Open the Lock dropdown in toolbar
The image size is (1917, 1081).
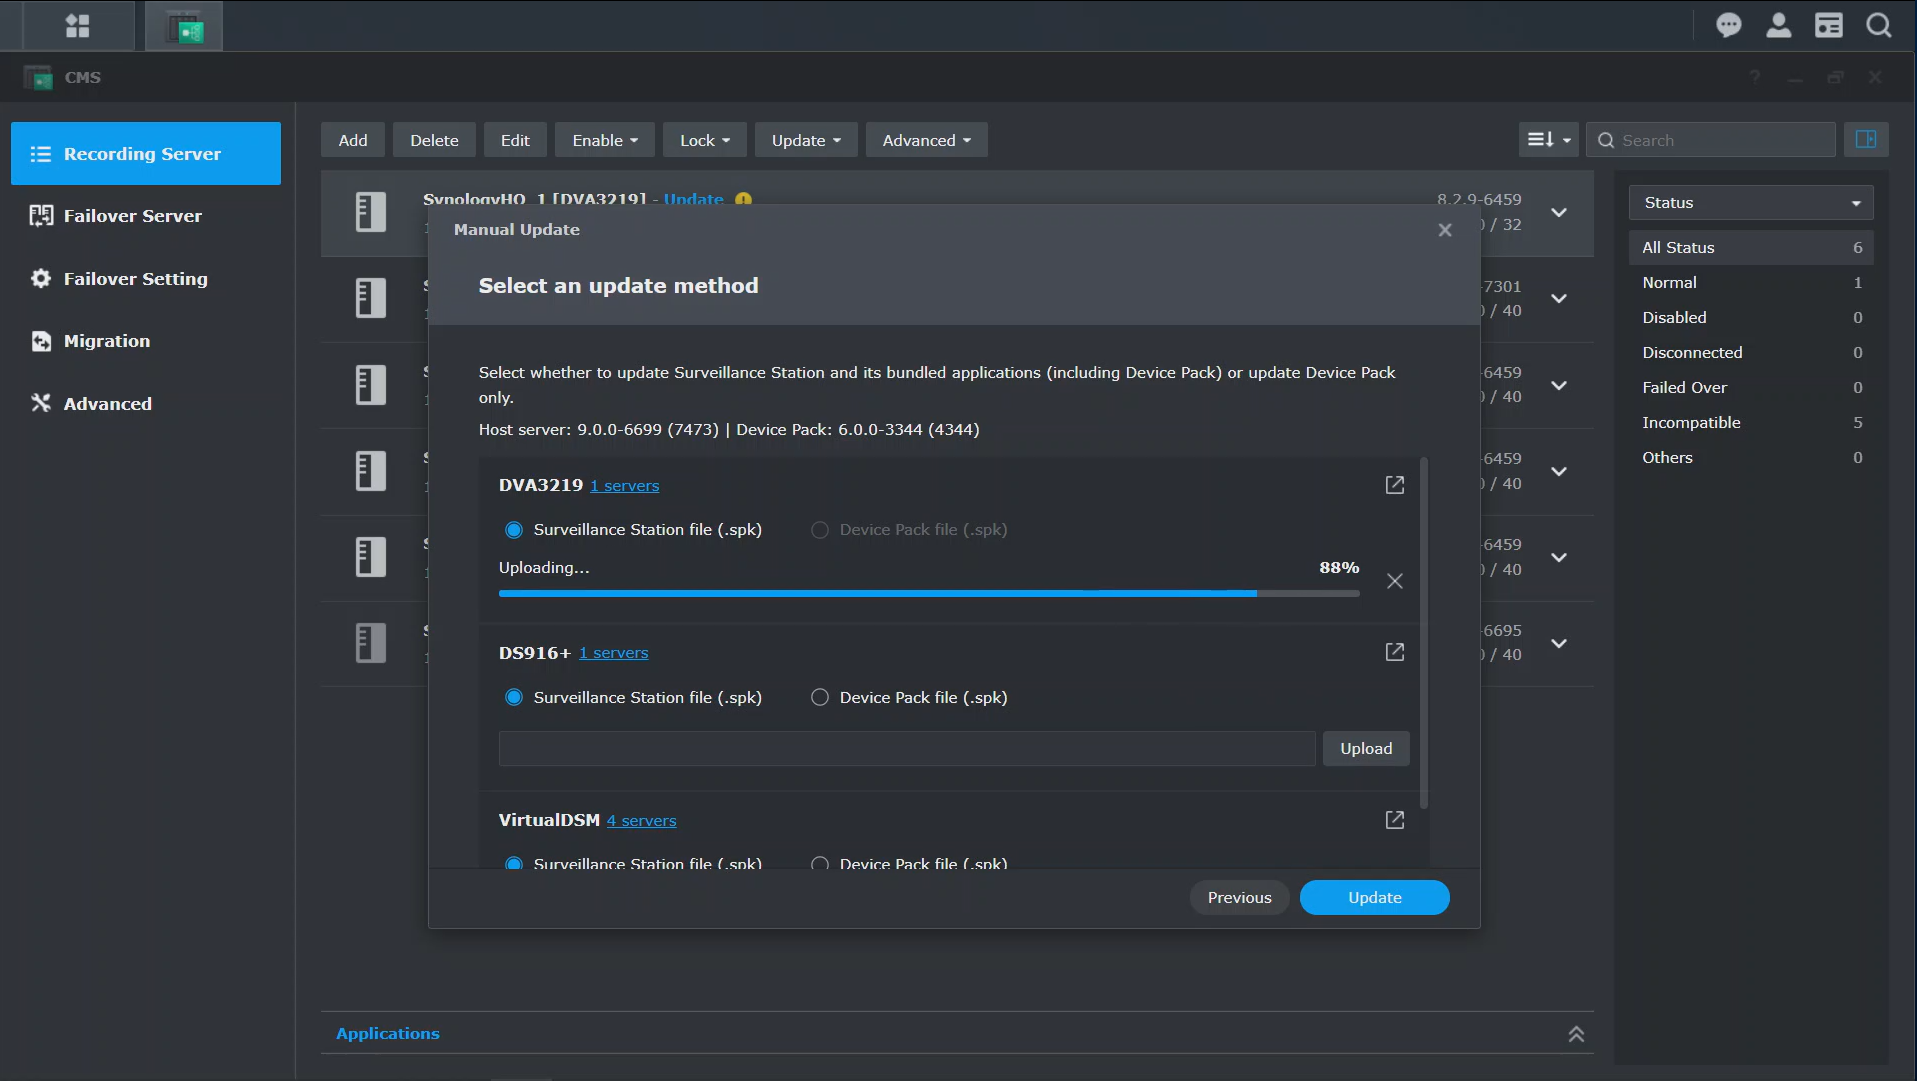704,140
